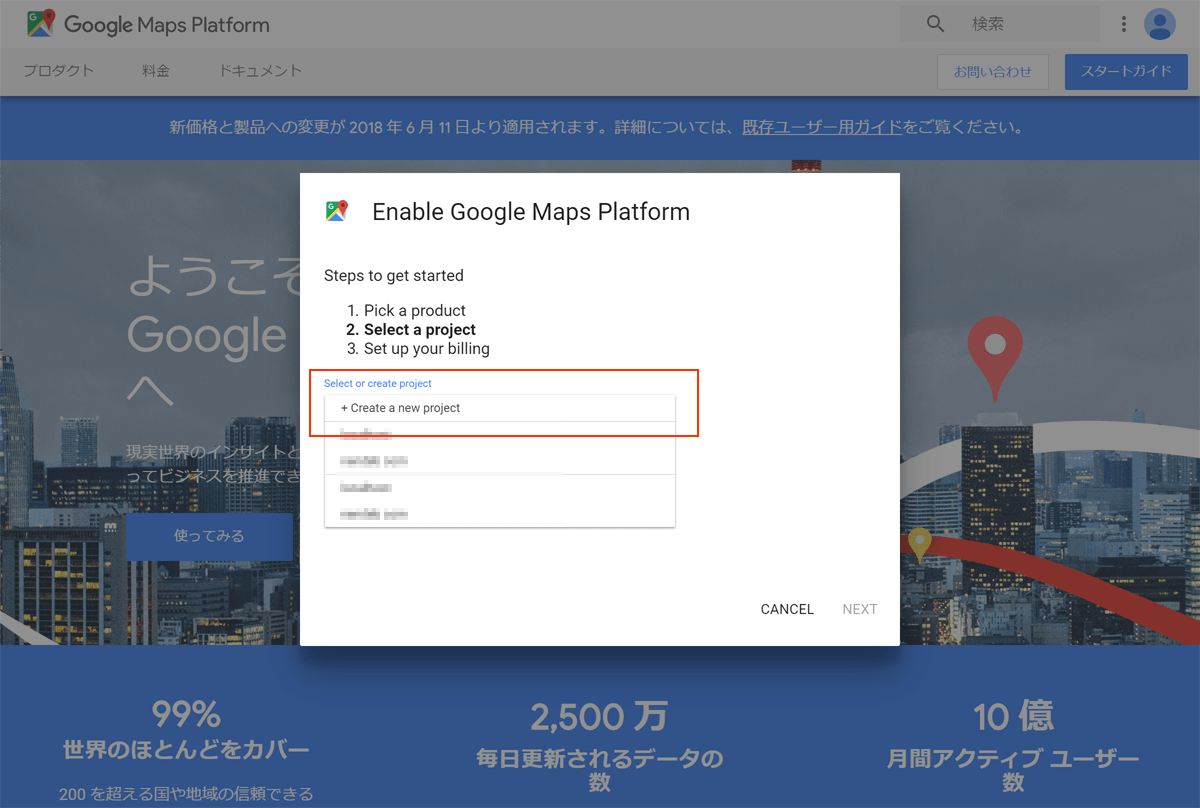Click the 月間アクティブ ユーザー数 caption

point(1013,770)
